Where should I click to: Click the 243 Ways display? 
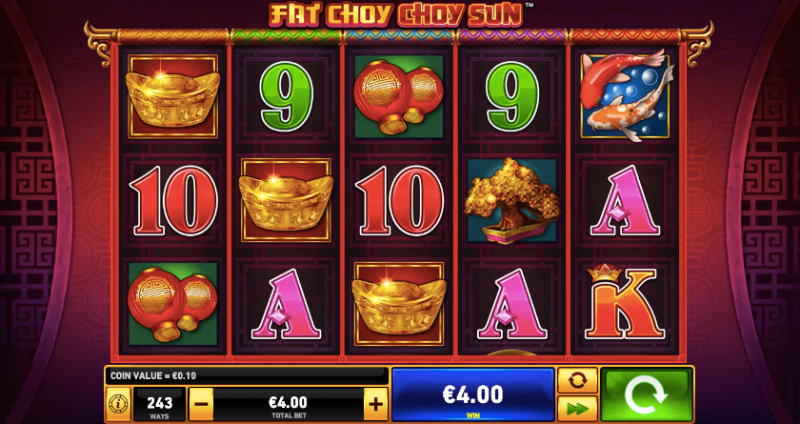tap(159, 404)
